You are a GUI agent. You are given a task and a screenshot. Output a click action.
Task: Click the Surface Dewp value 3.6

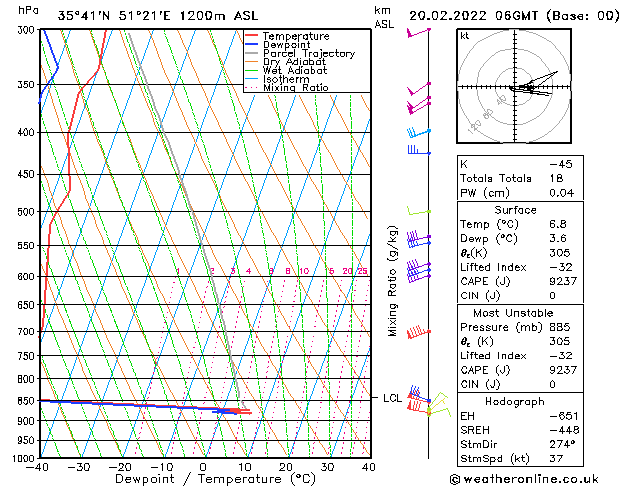[558, 239]
